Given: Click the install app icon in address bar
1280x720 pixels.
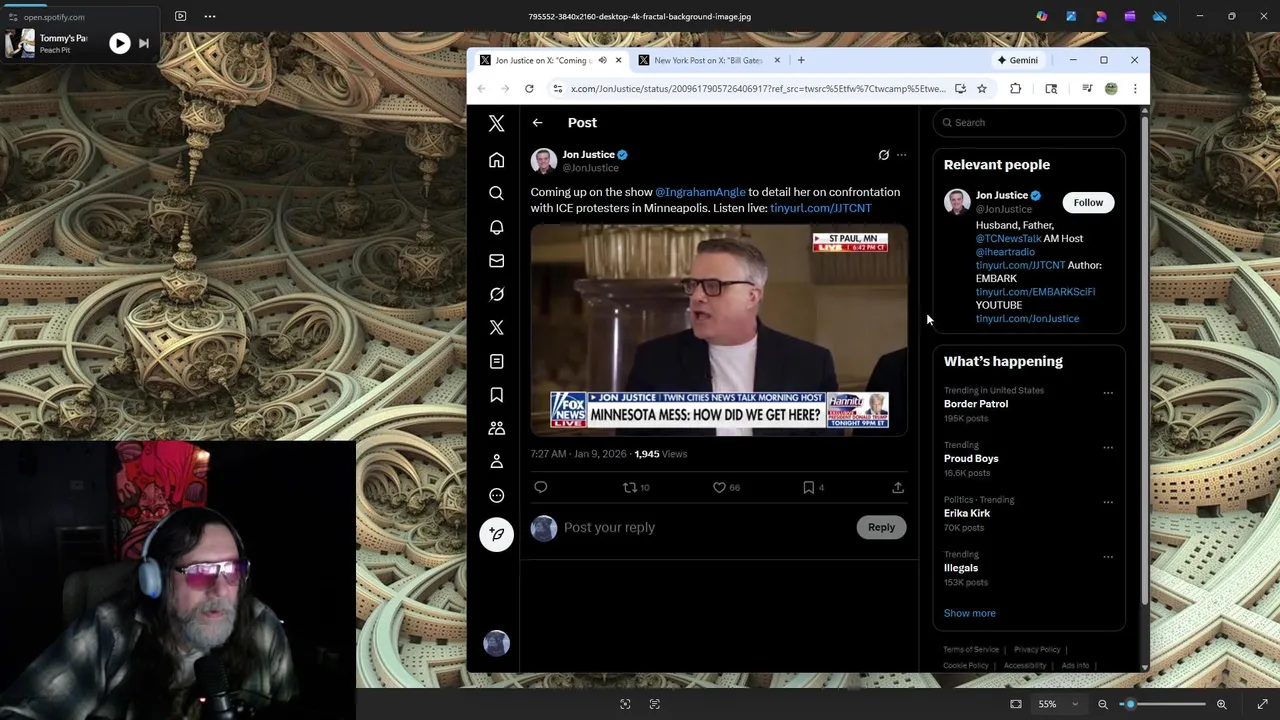Looking at the screenshot, I should (960, 88).
